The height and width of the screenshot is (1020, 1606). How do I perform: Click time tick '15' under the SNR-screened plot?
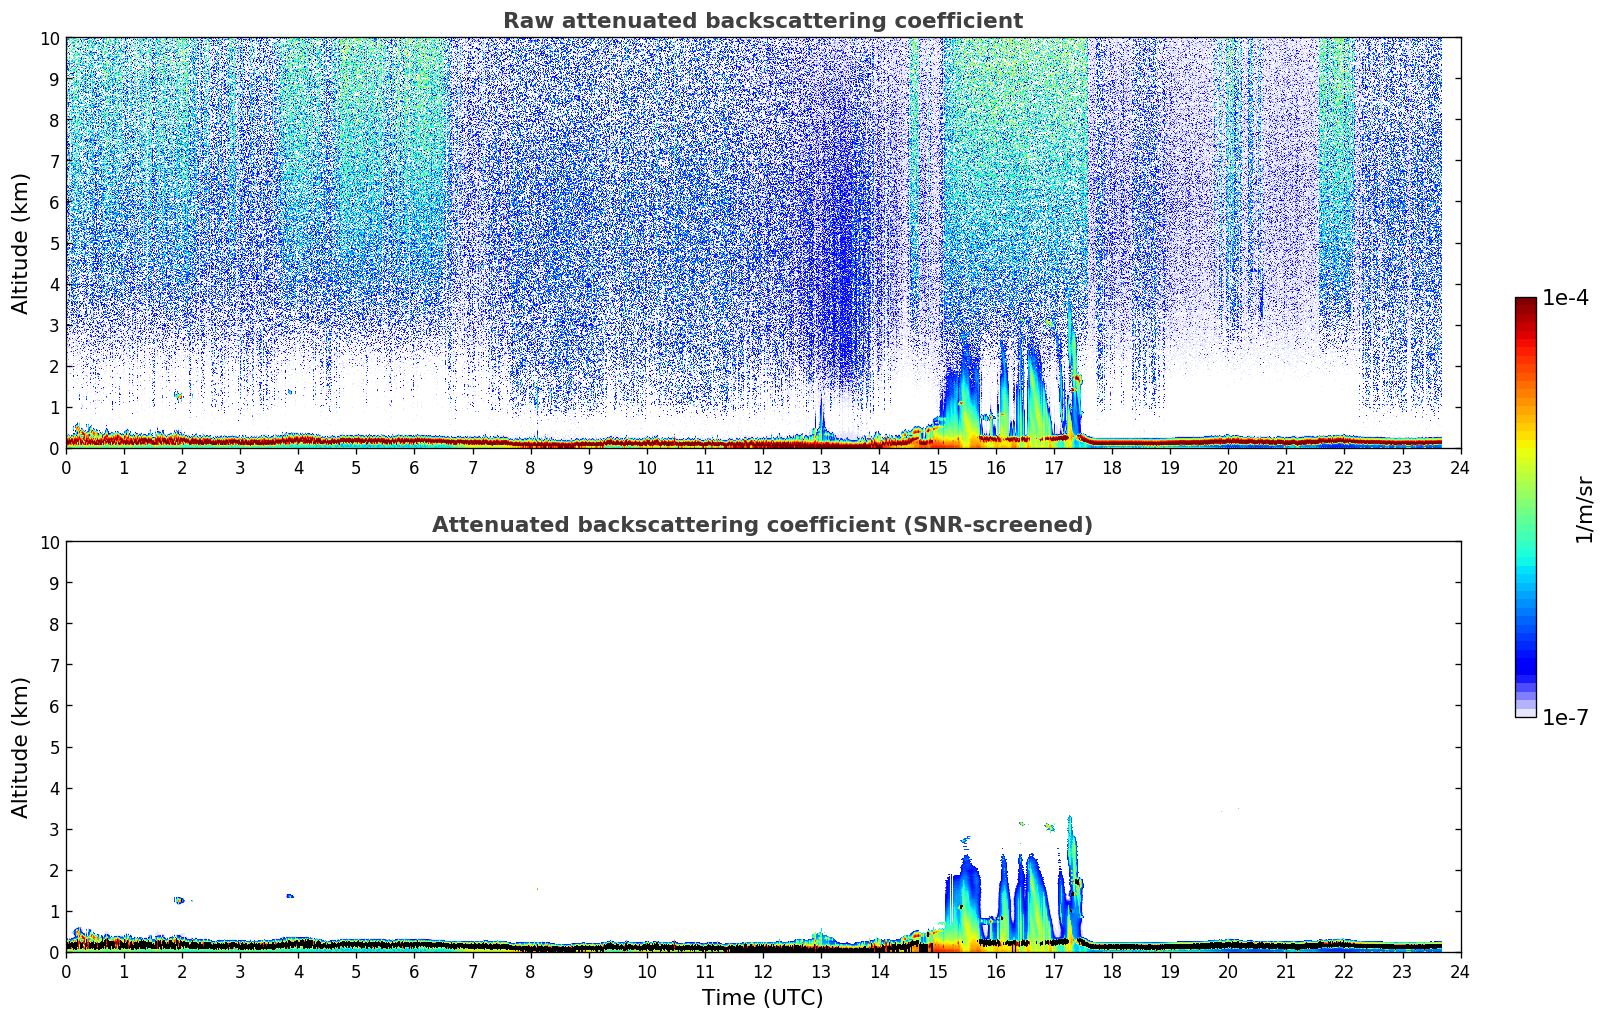[x=937, y=971]
